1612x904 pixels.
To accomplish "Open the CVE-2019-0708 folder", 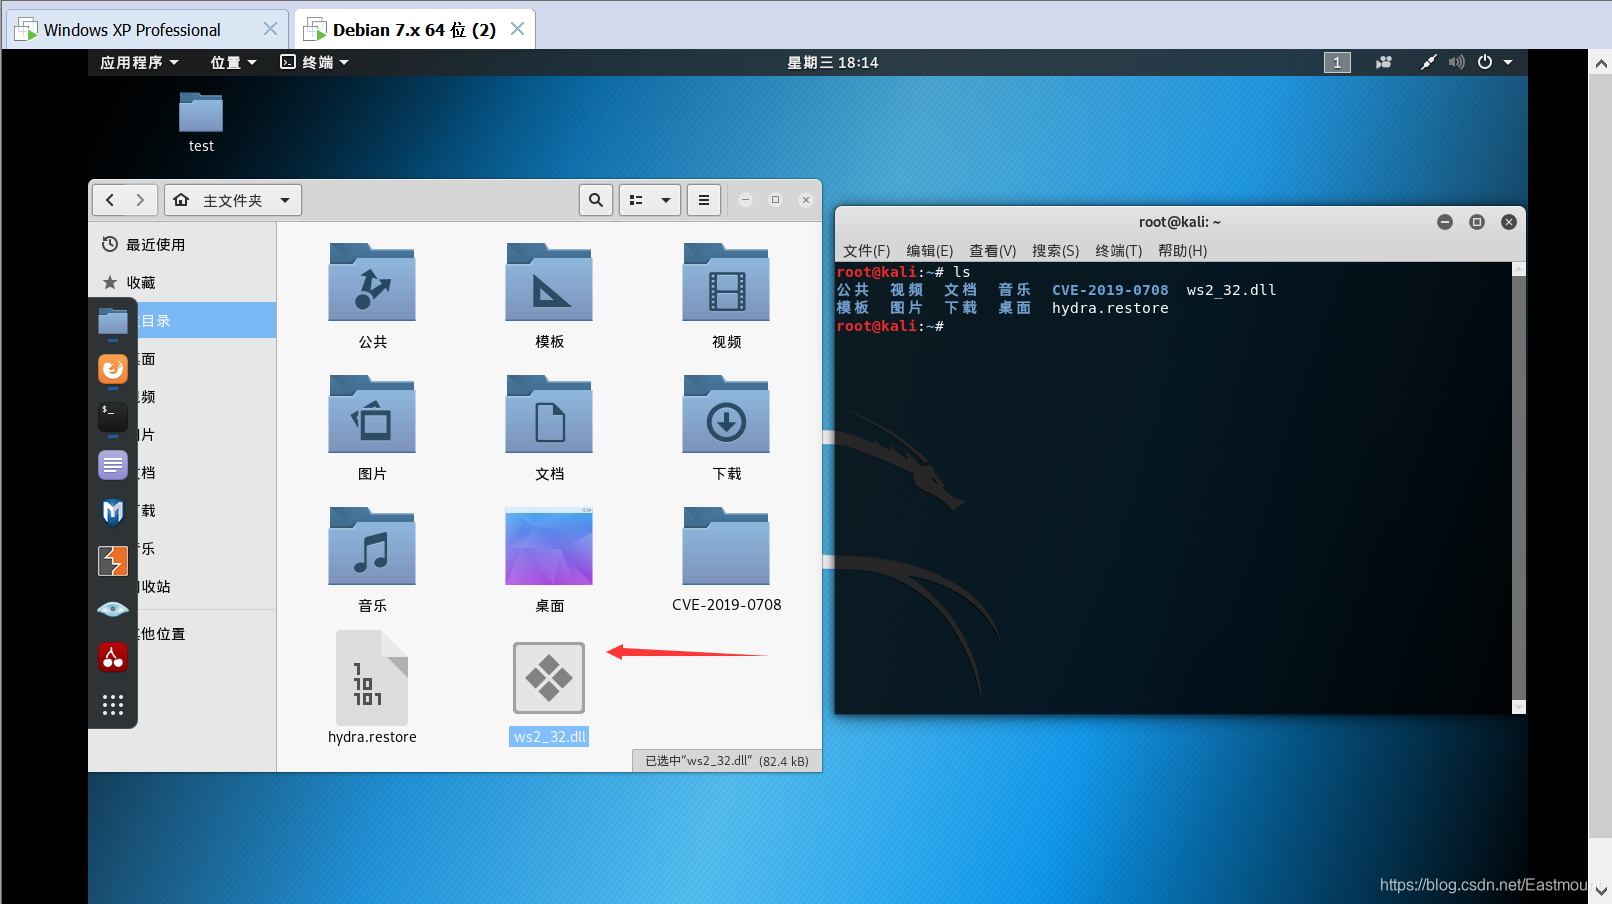I will click(x=726, y=546).
